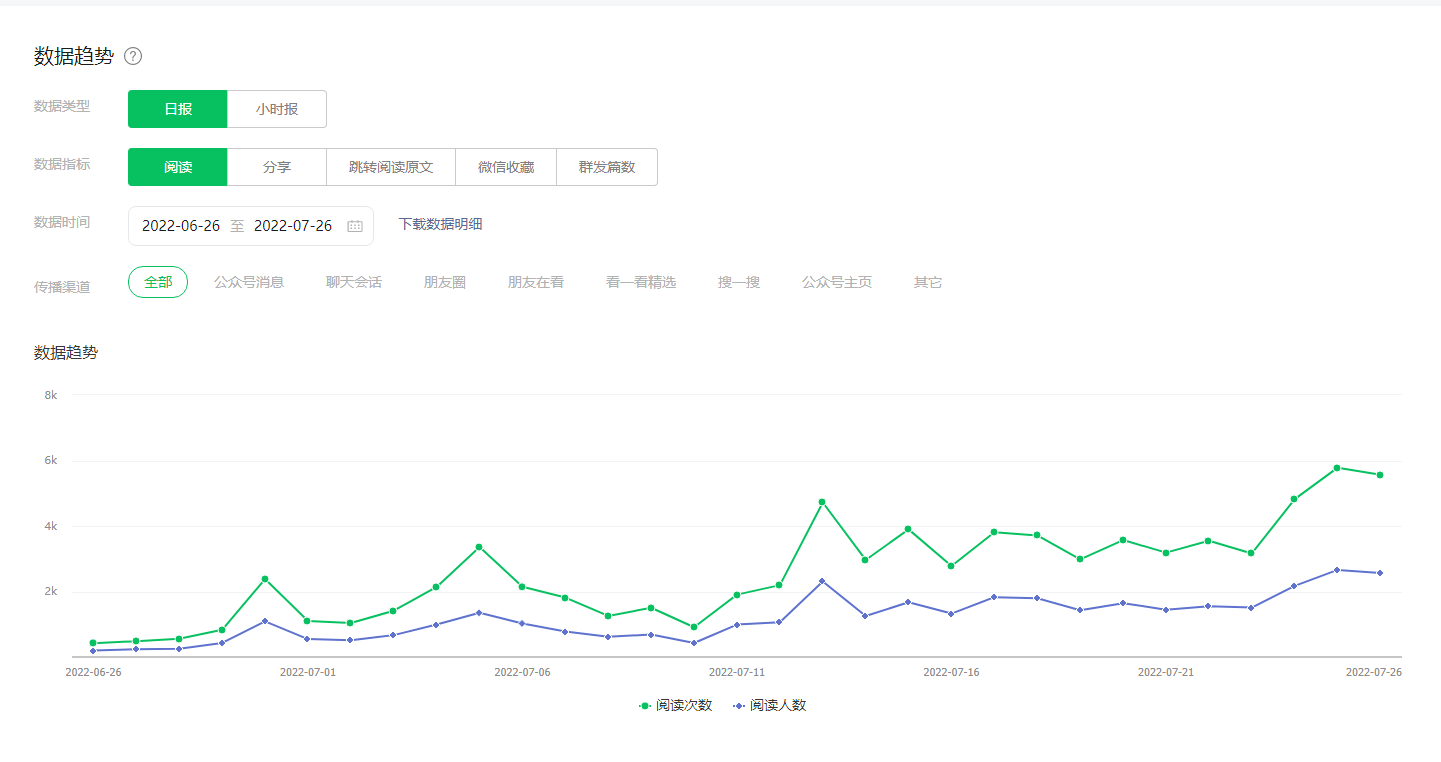Select 全部 channel filter
Image resolution: width=1441 pixels, height=762 pixels.
158,282
